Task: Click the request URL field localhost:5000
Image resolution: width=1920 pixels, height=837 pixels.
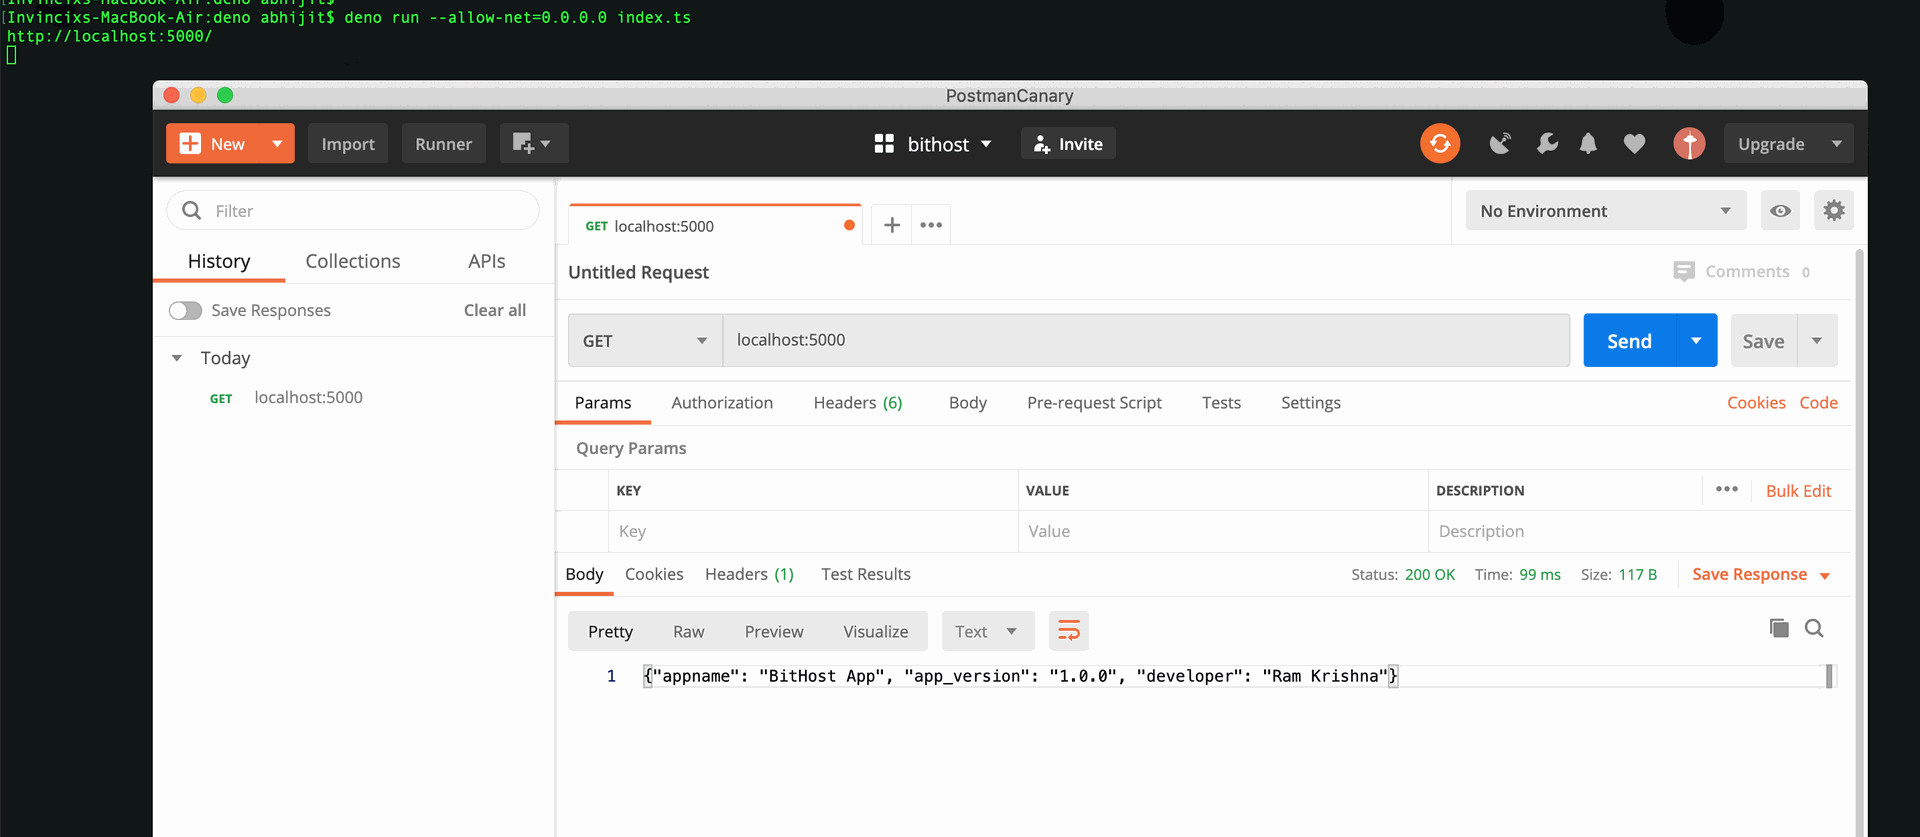Action: point(1146,340)
